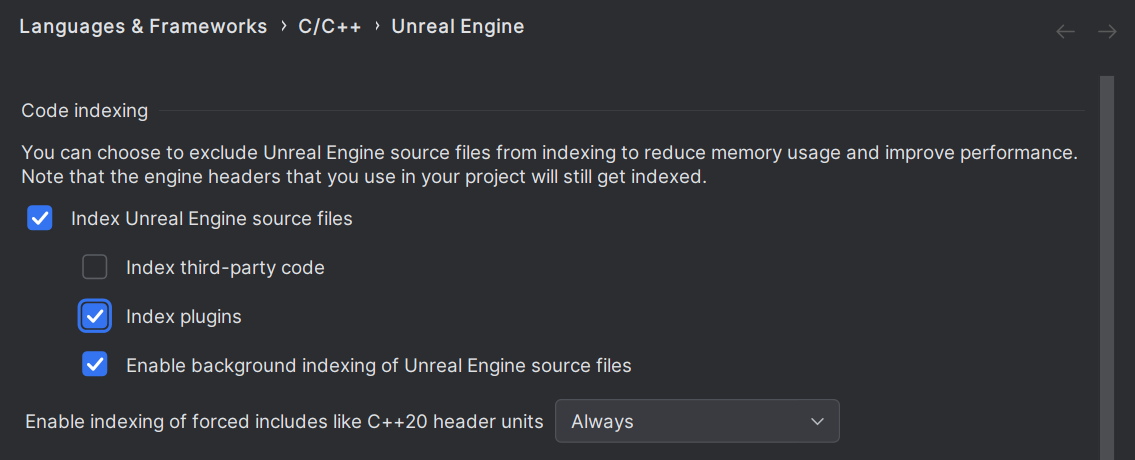The image size is (1135, 460).
Task: Click the back navigation arrow
Action: [x=1066, y=32]
